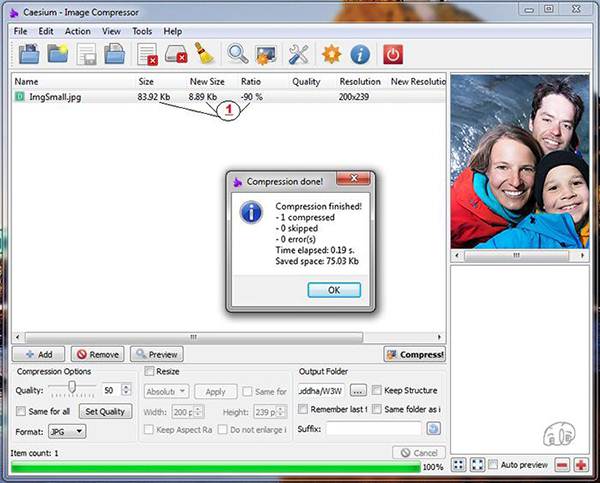Viewport: 600px width, 483px height.
Task: Click the Quality value spinner arrows
Action: pos(126,390)
